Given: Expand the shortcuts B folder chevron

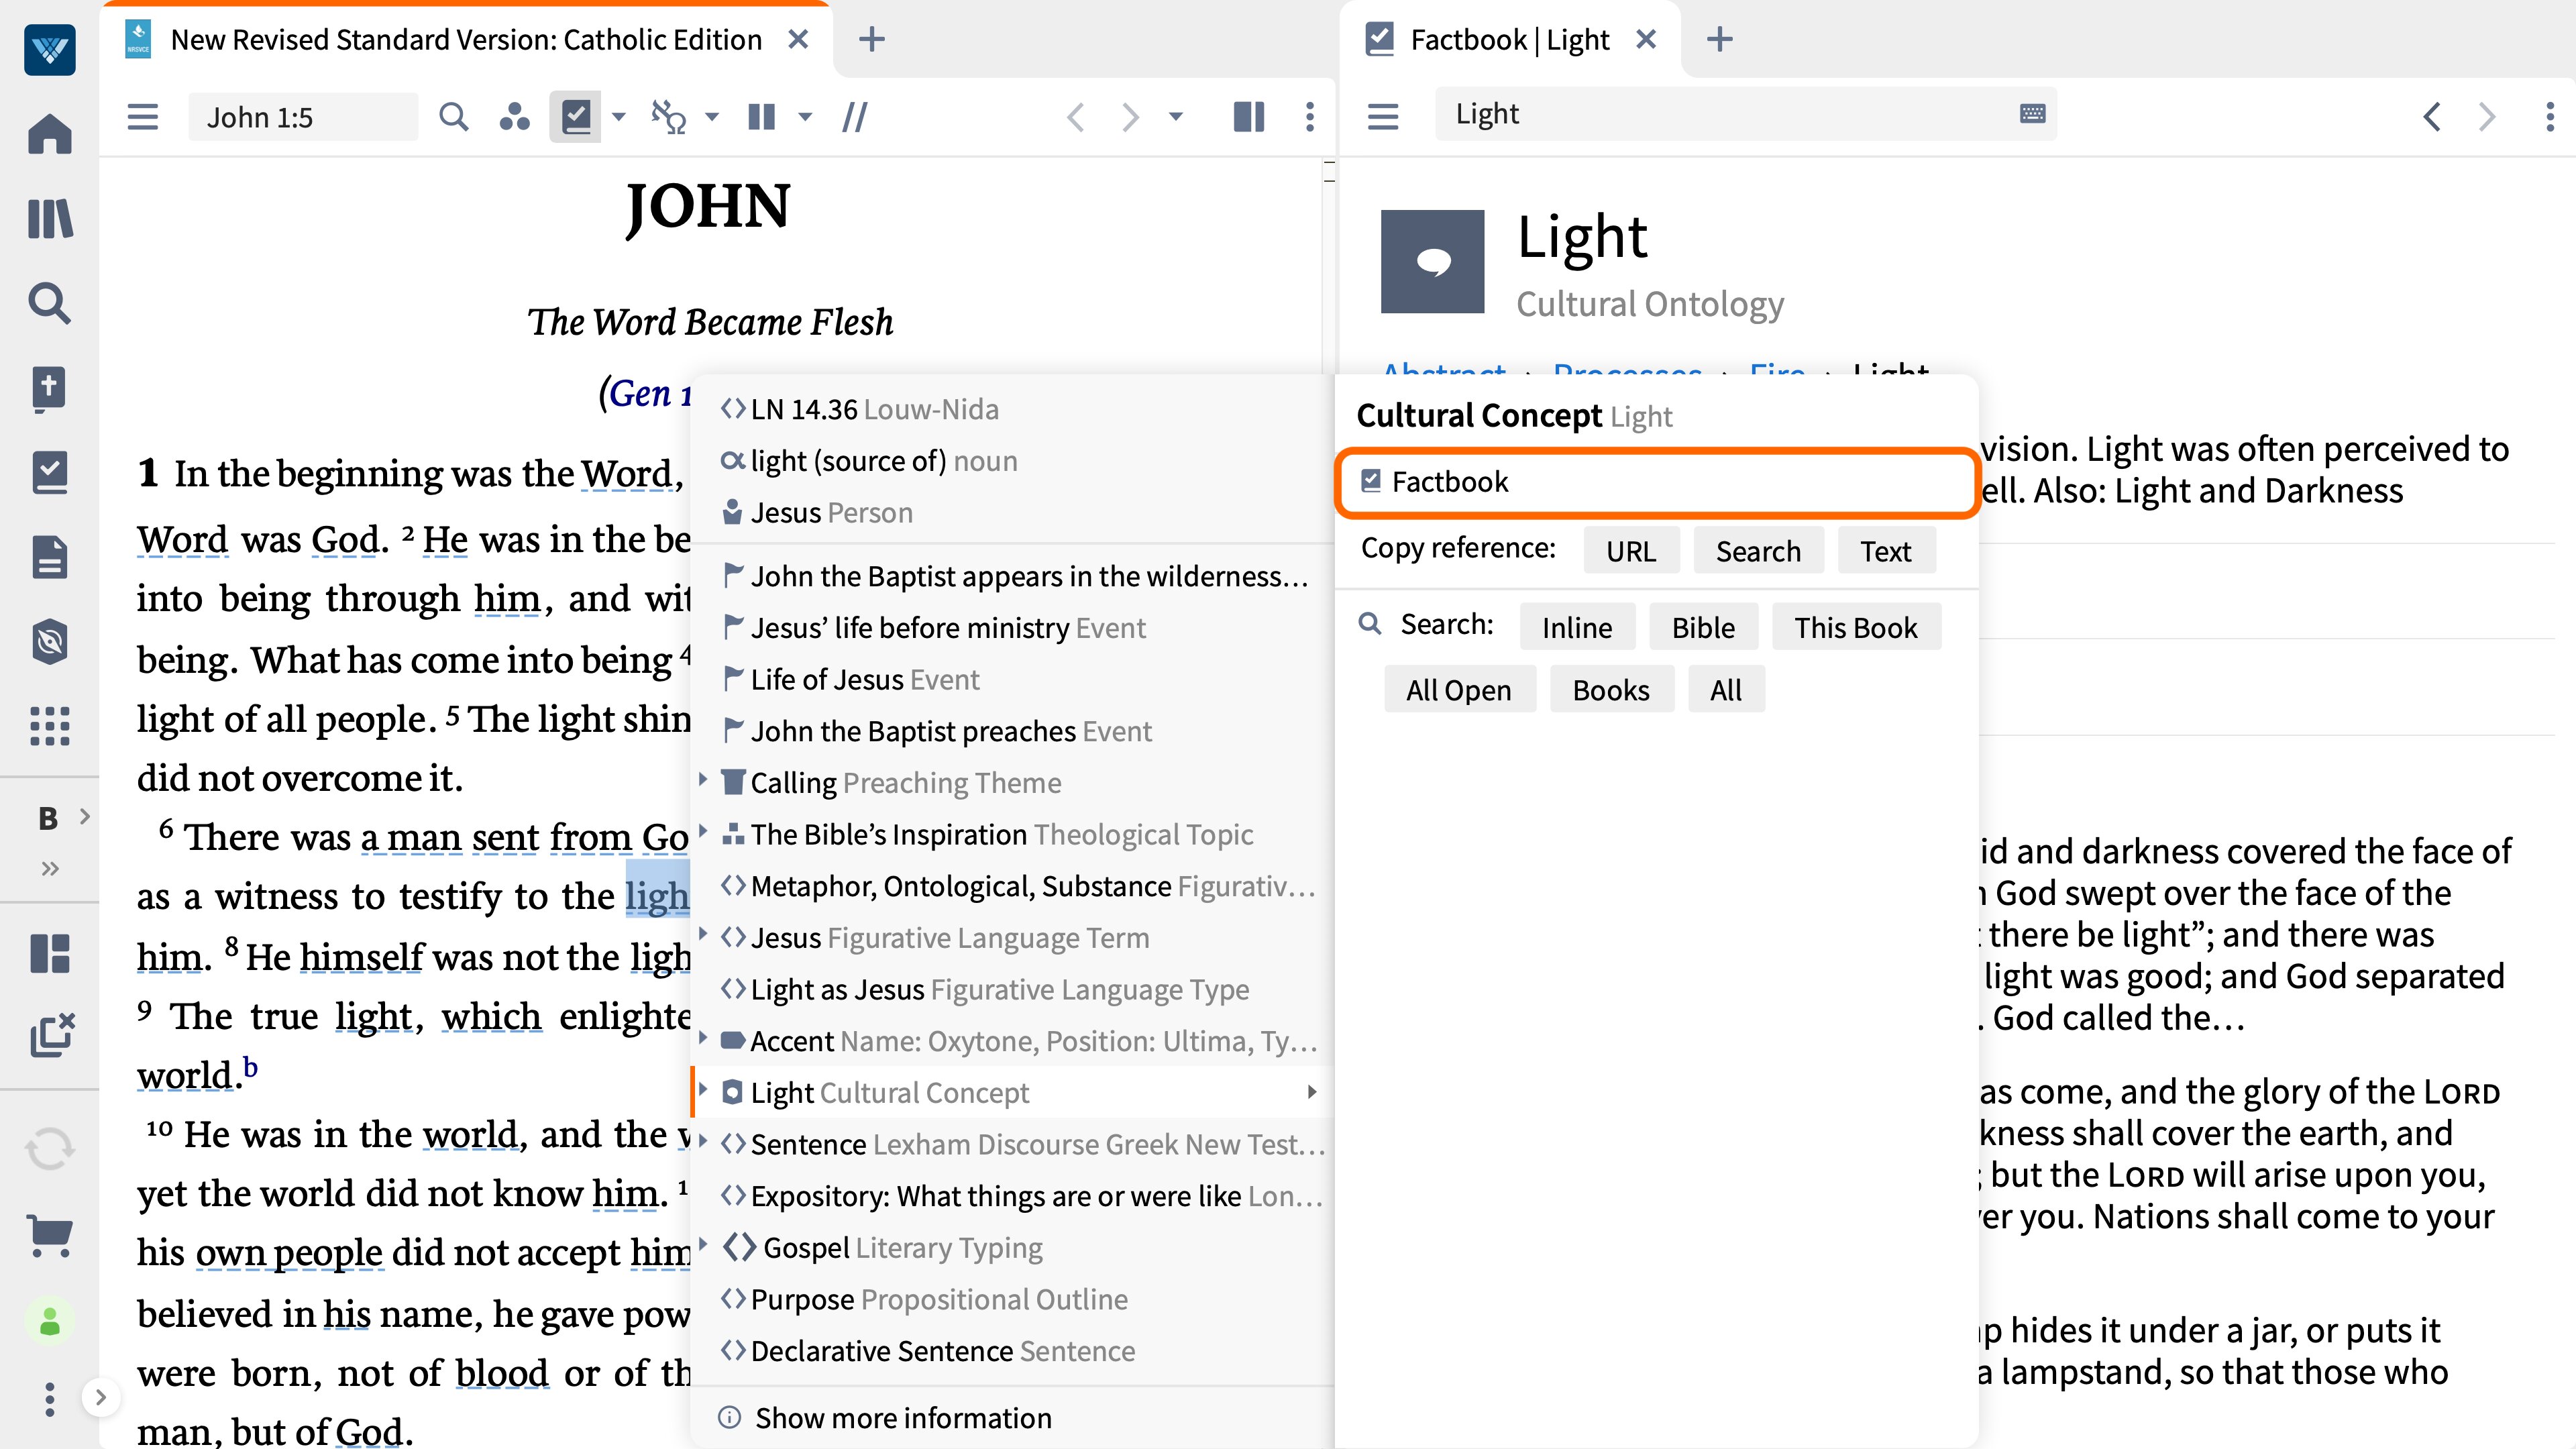Looking at the screenshot, I should [85, 816].
